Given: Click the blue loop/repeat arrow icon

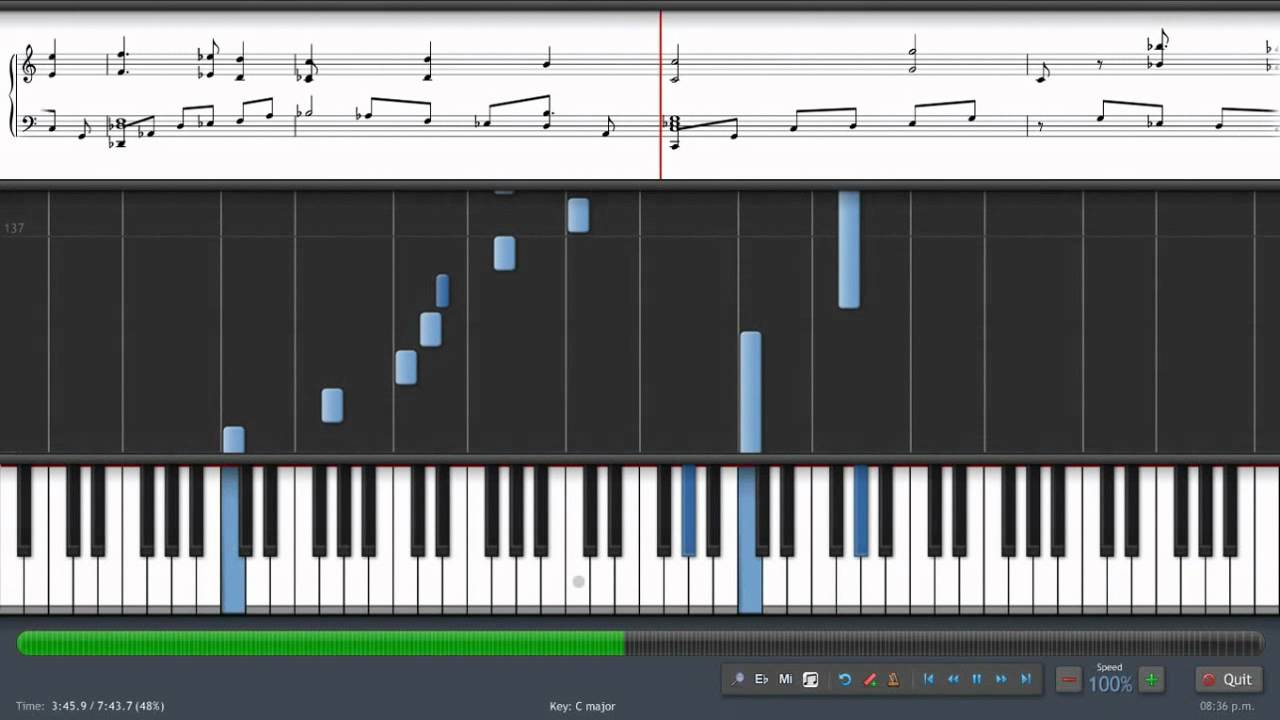Looking at the screenshot, I should [845, 679].
